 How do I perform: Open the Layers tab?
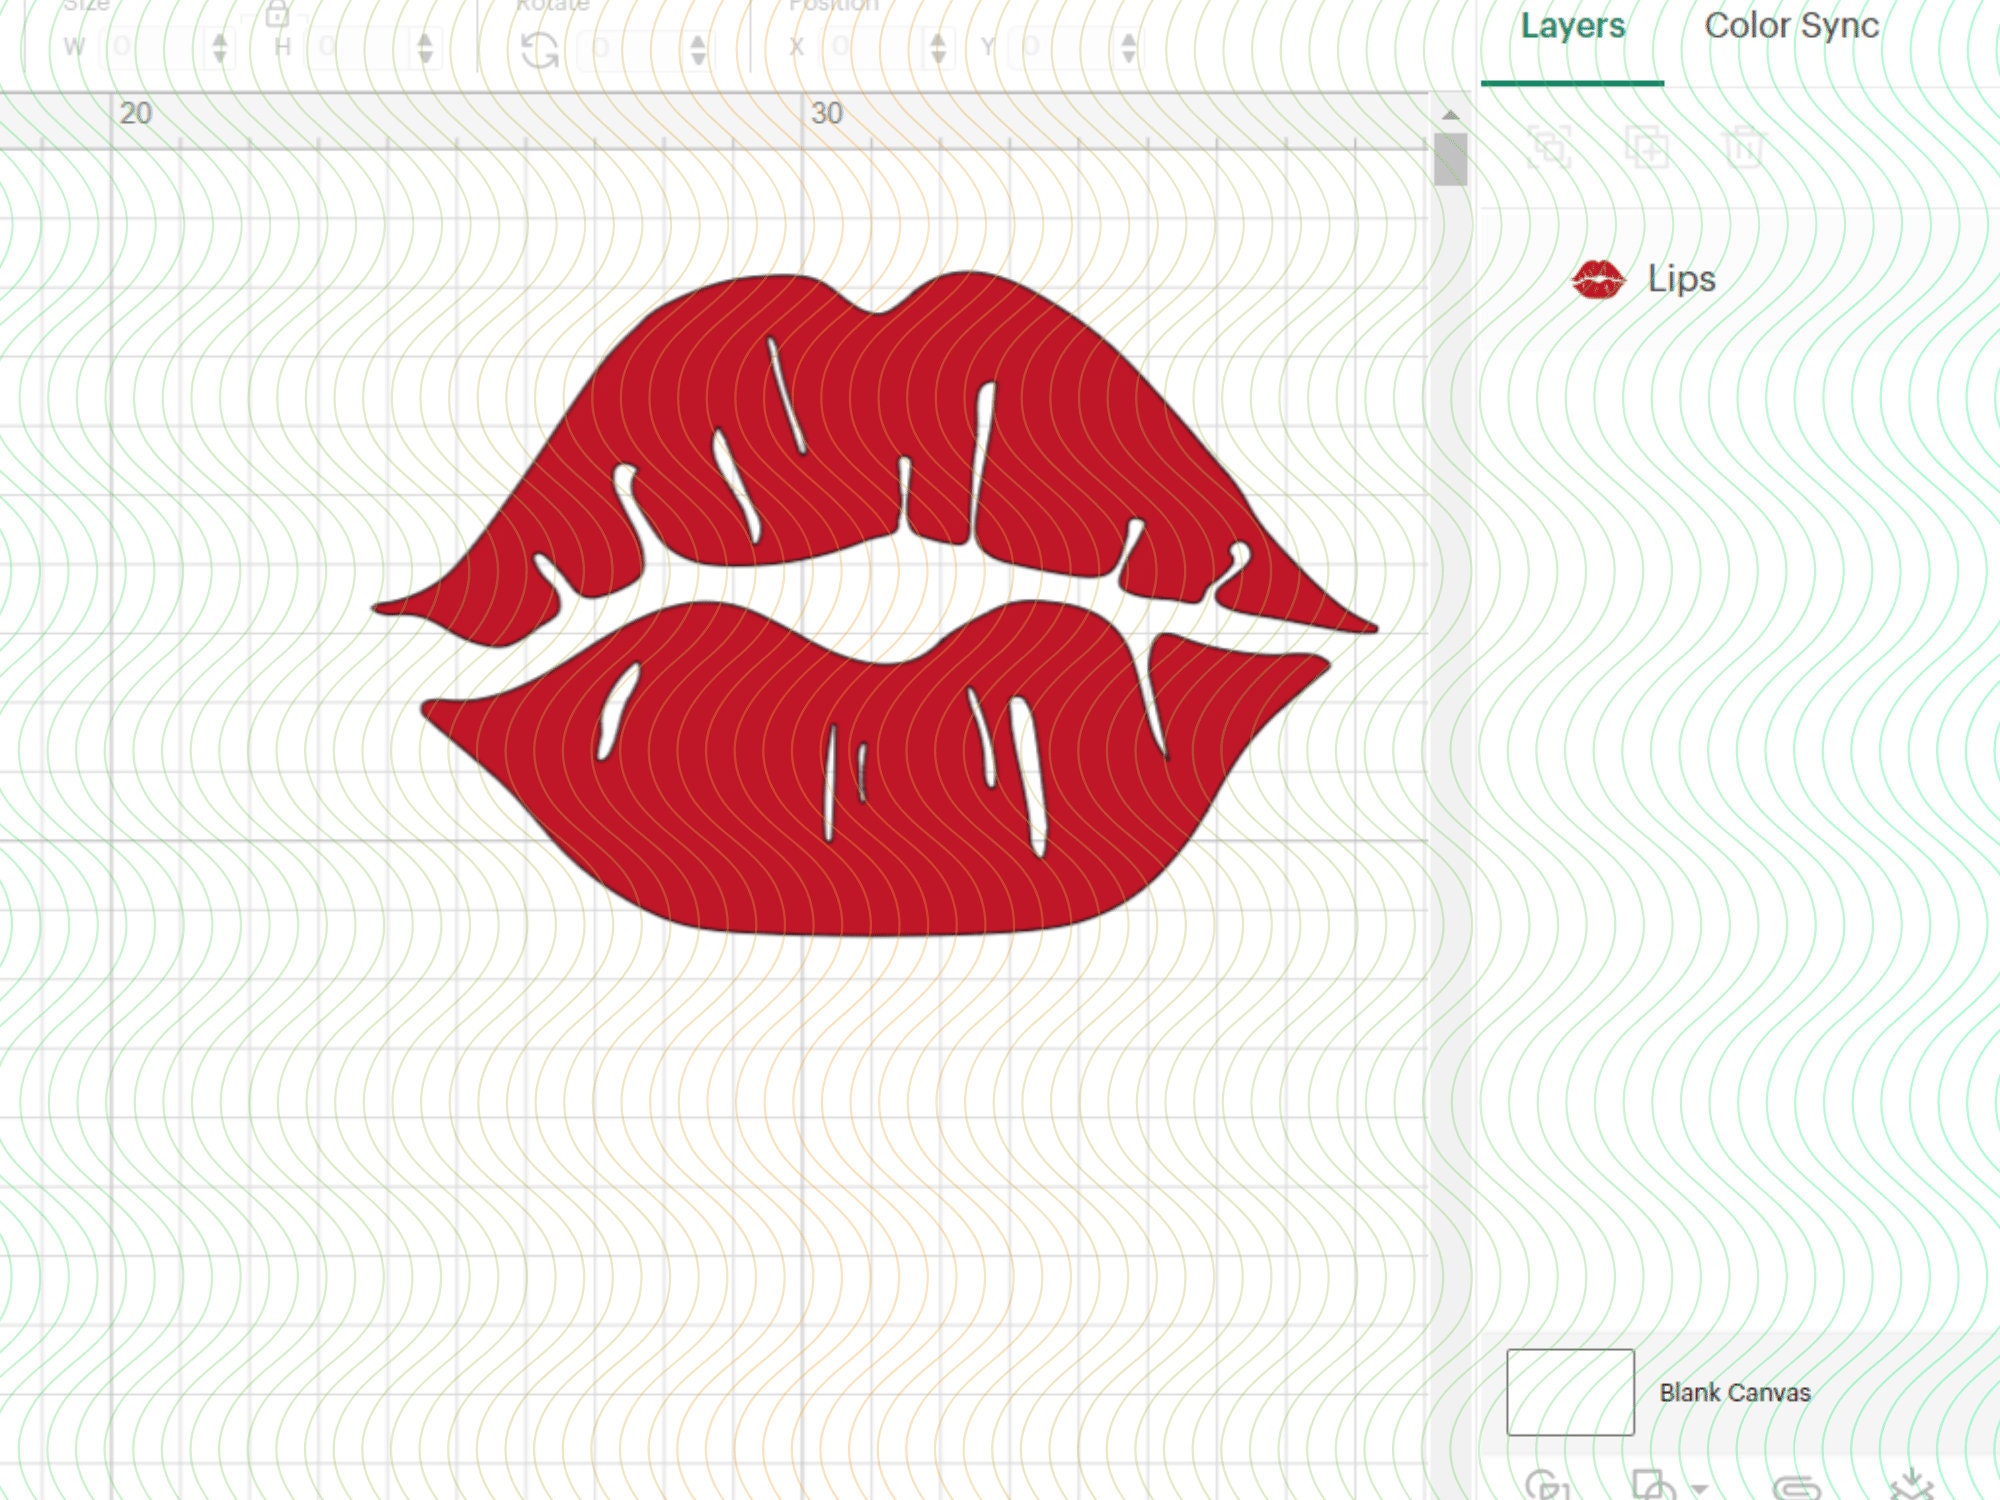1572,28
